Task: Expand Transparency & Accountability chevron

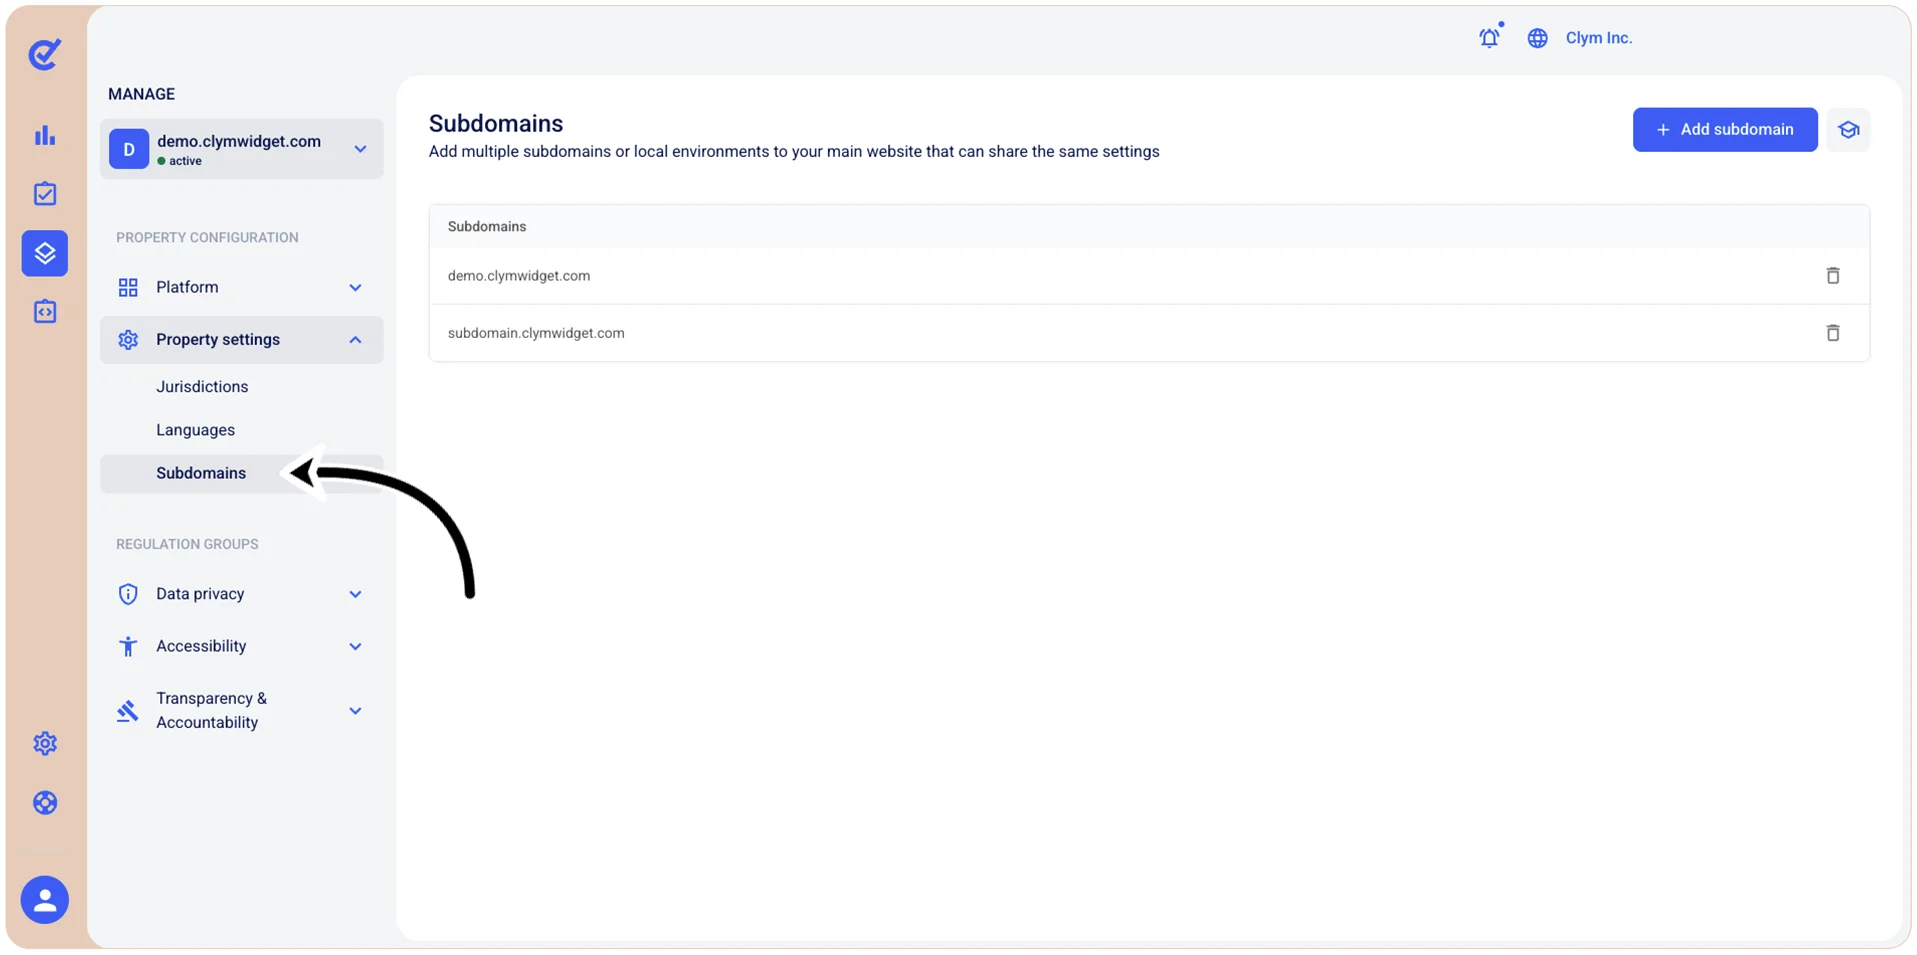Action: coord(355,711)
